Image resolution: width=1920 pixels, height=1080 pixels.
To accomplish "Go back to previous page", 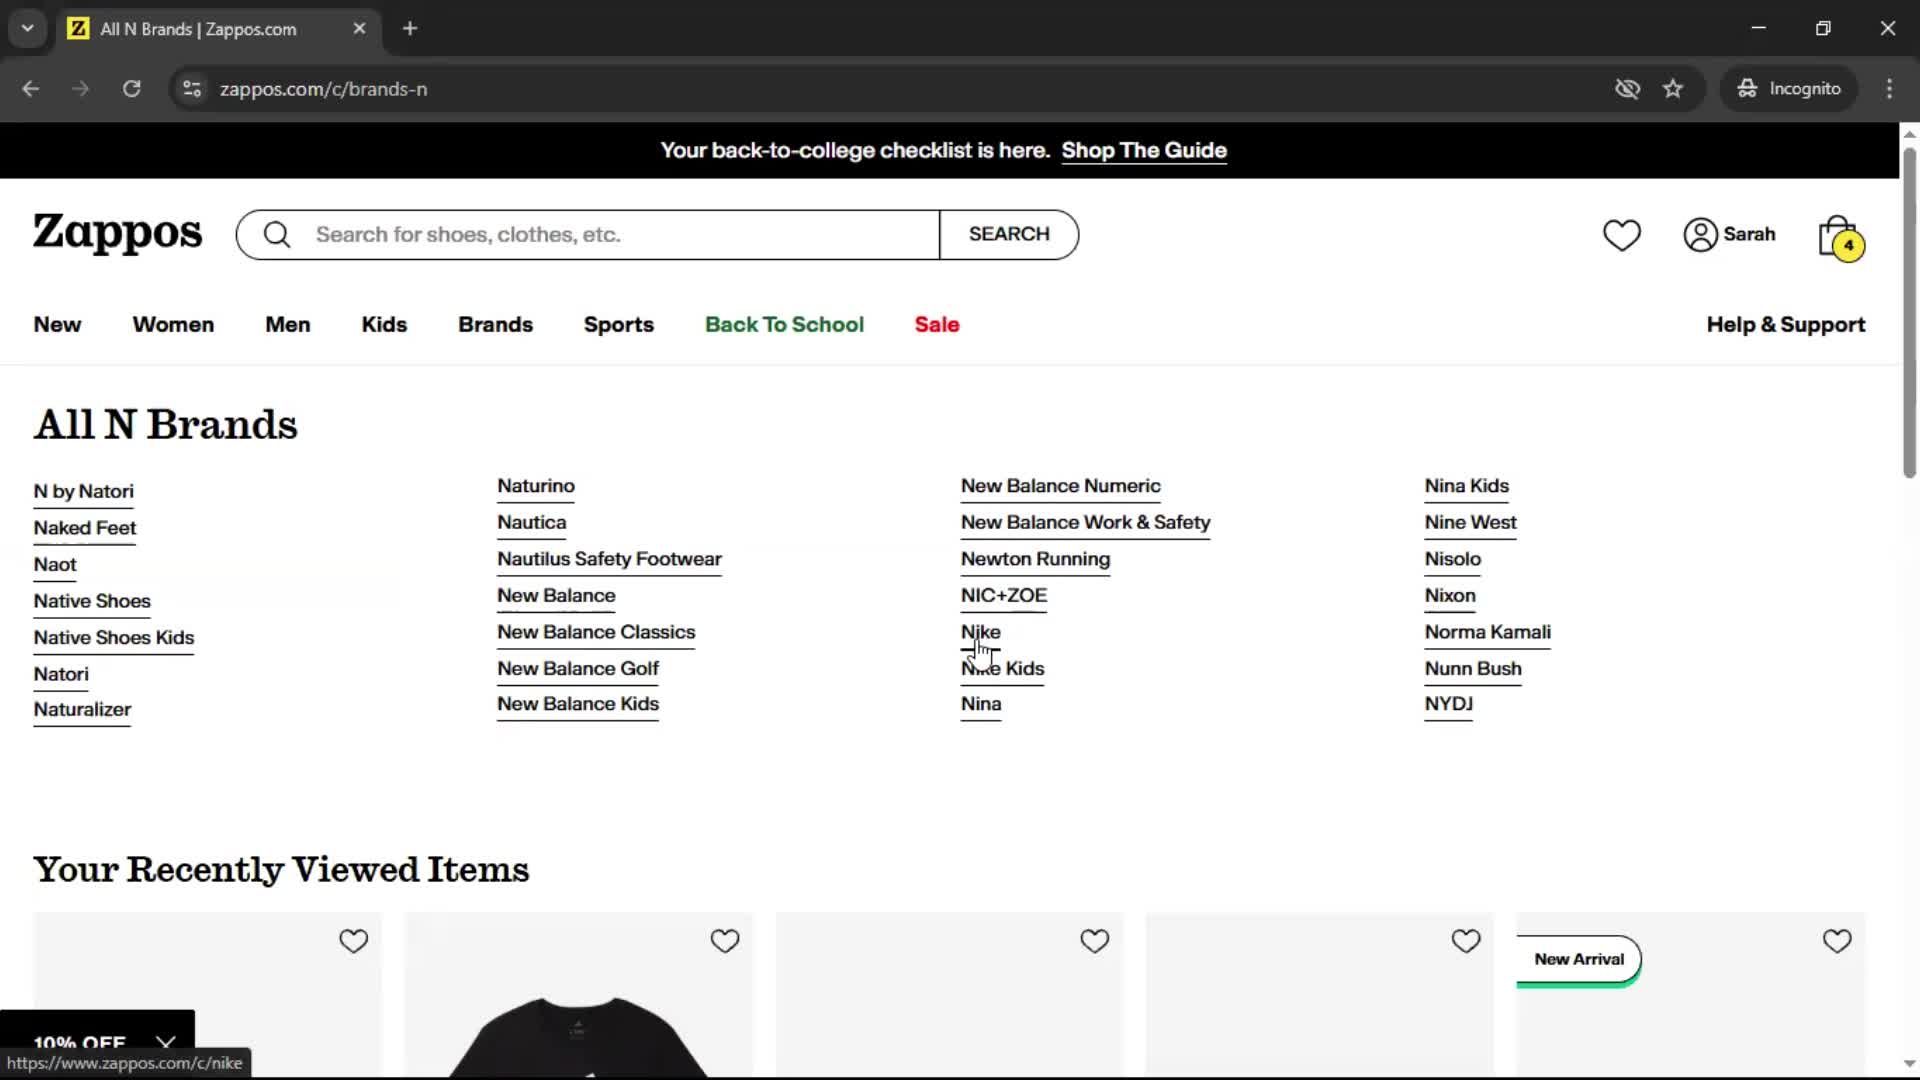I will click(x=31, y=89).
